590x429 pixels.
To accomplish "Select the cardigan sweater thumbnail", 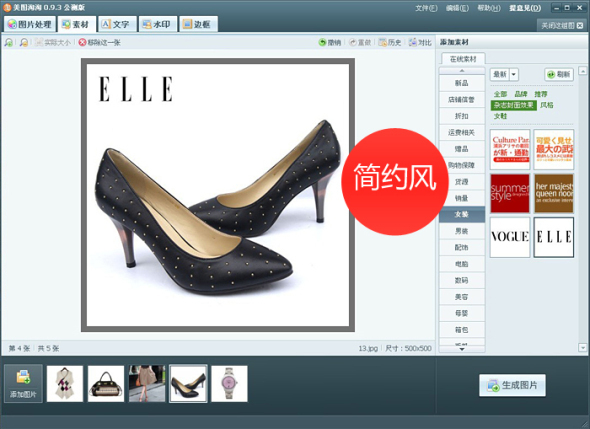I will [65, 383].
